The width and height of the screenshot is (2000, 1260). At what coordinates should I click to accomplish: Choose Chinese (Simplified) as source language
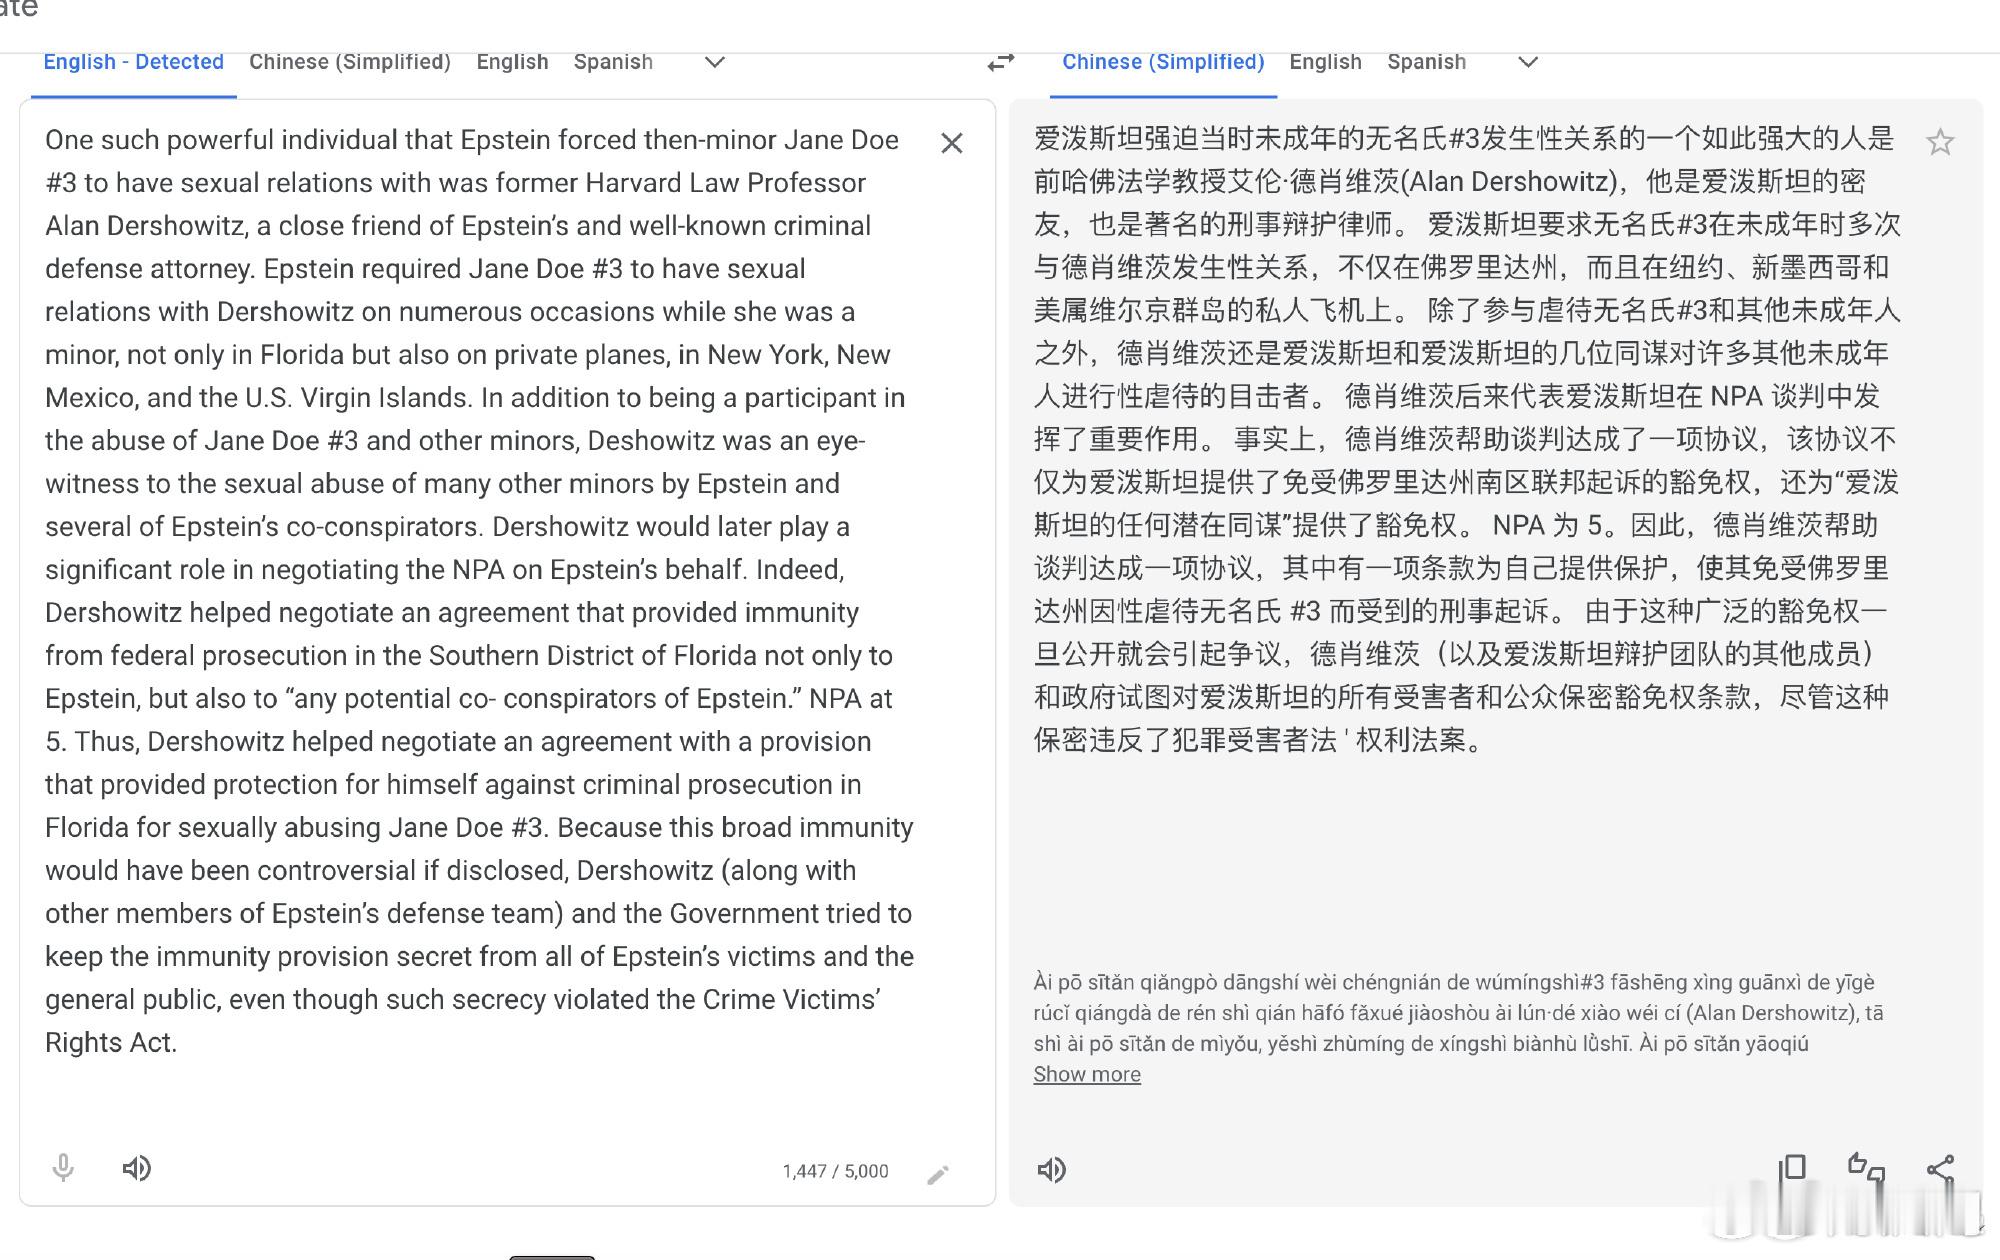pos(350,62)
